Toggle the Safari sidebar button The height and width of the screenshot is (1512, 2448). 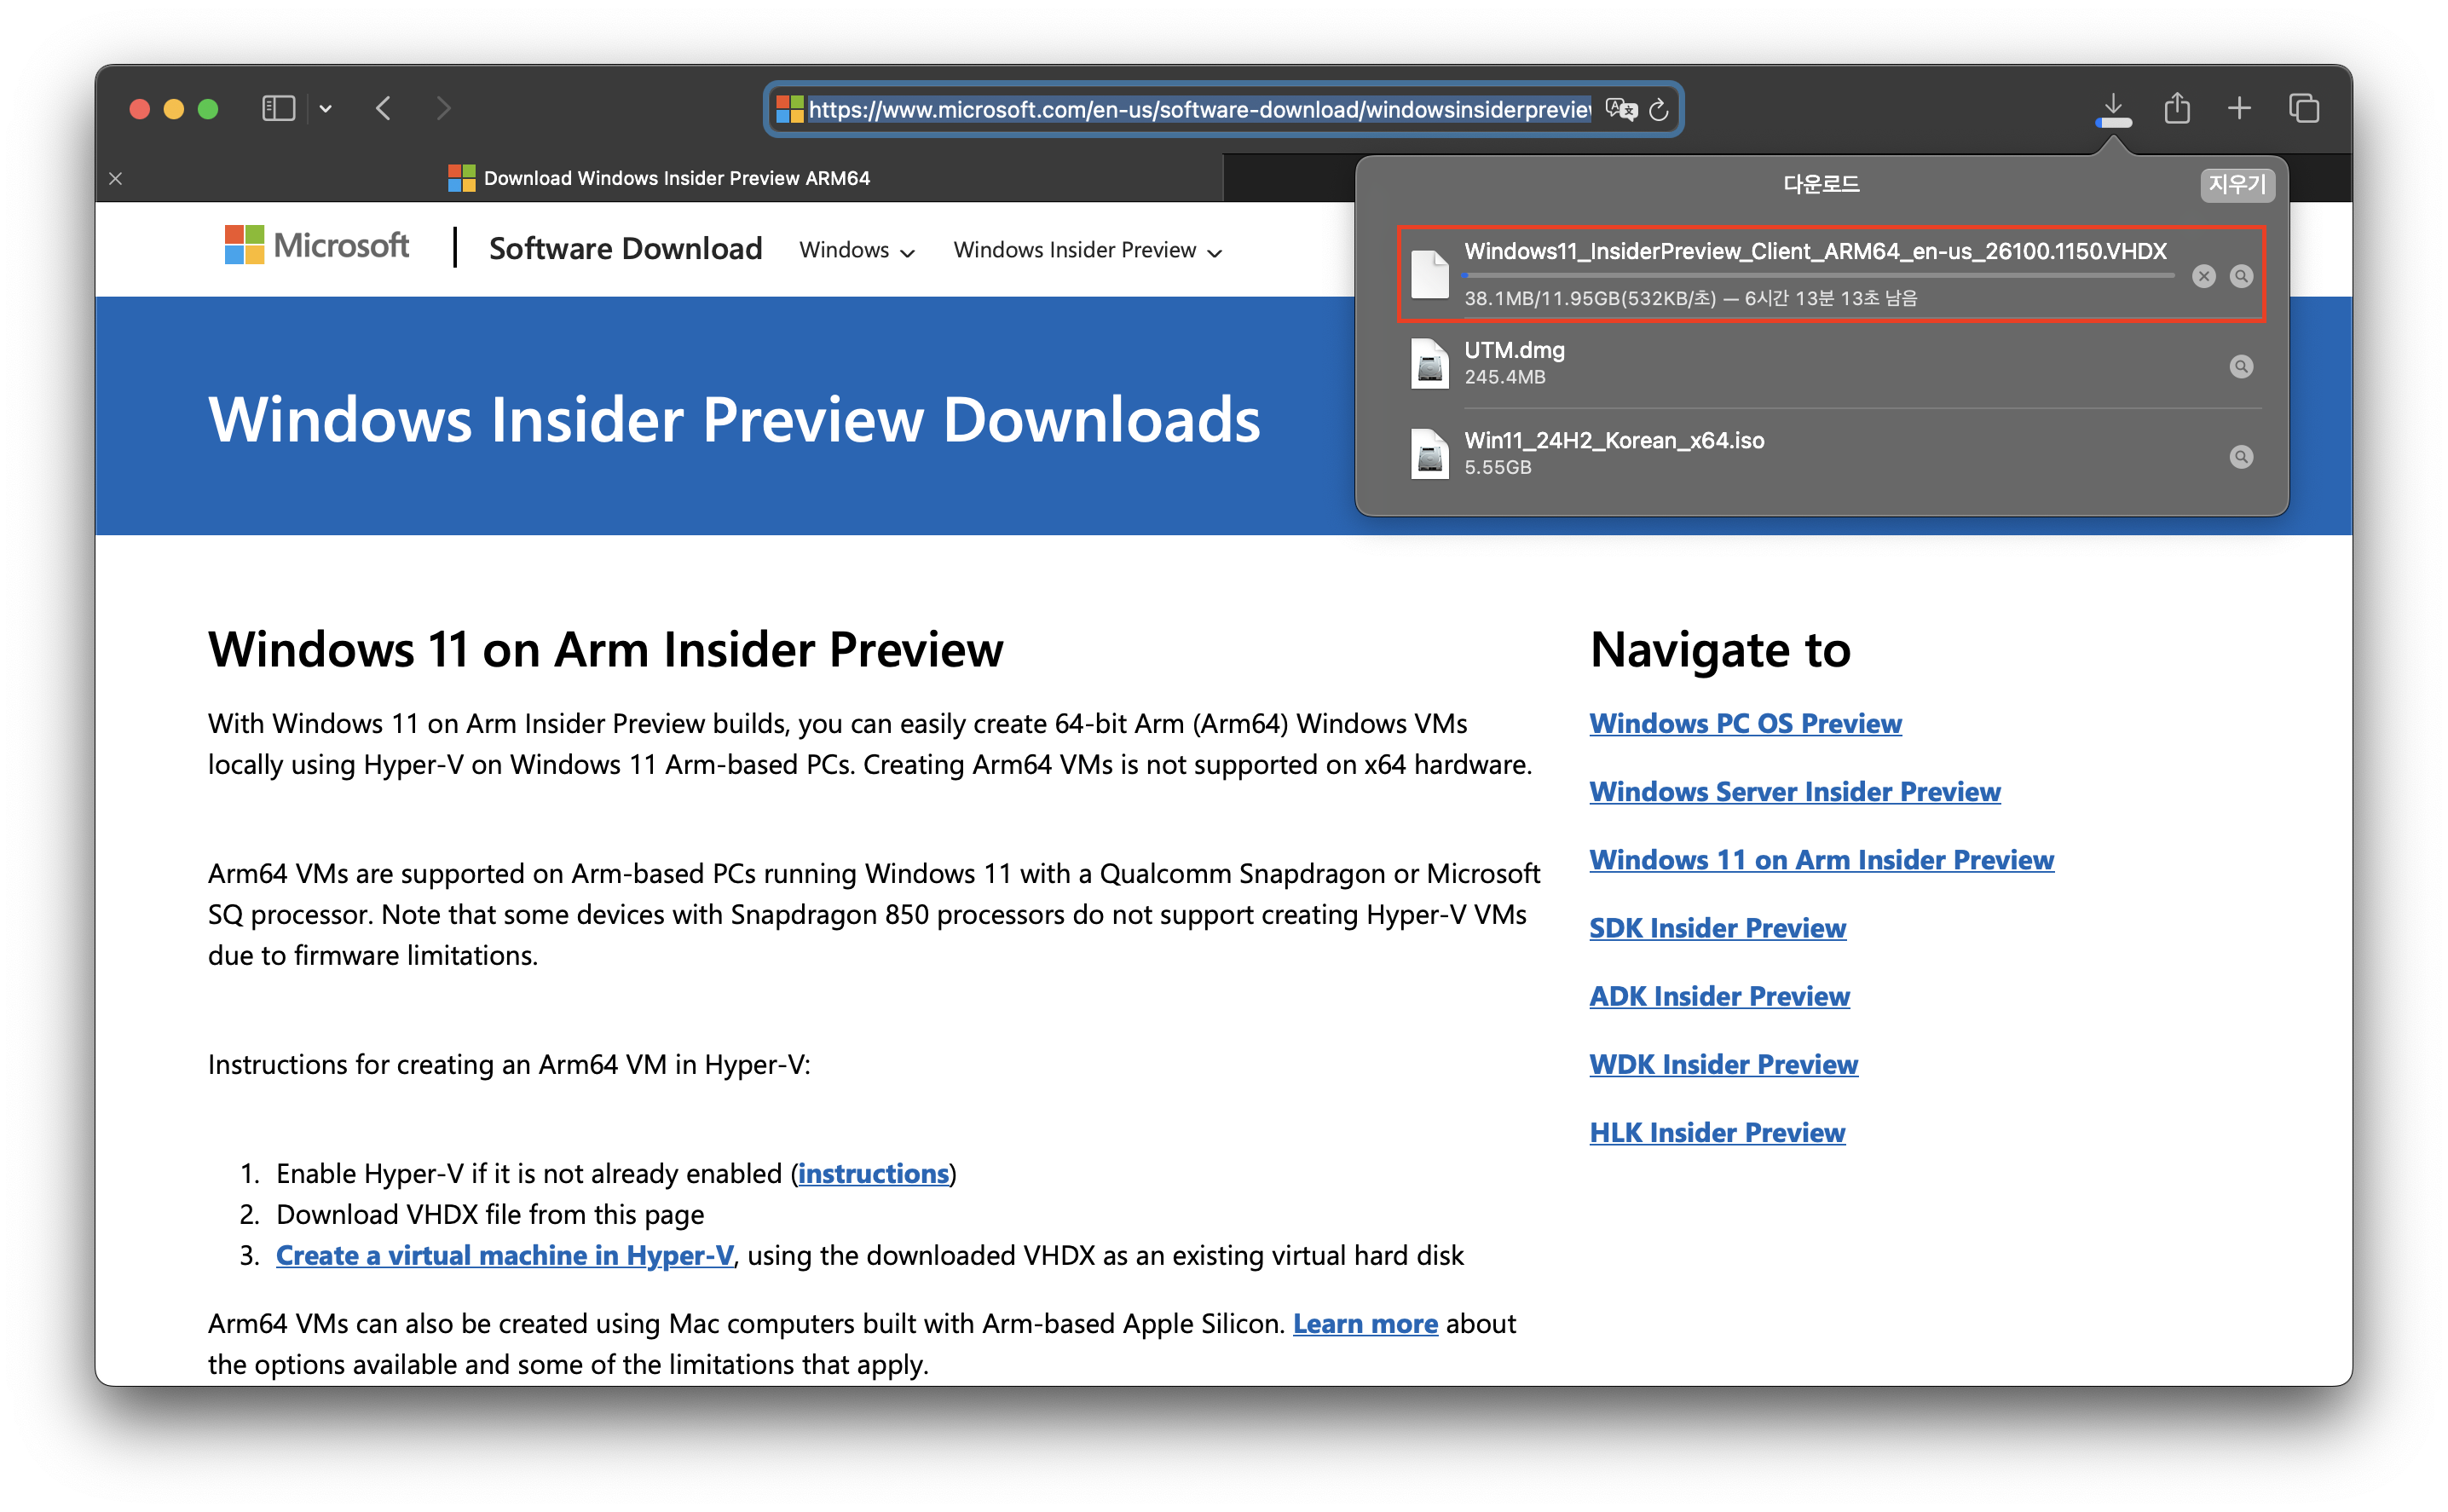pos(278,108)
